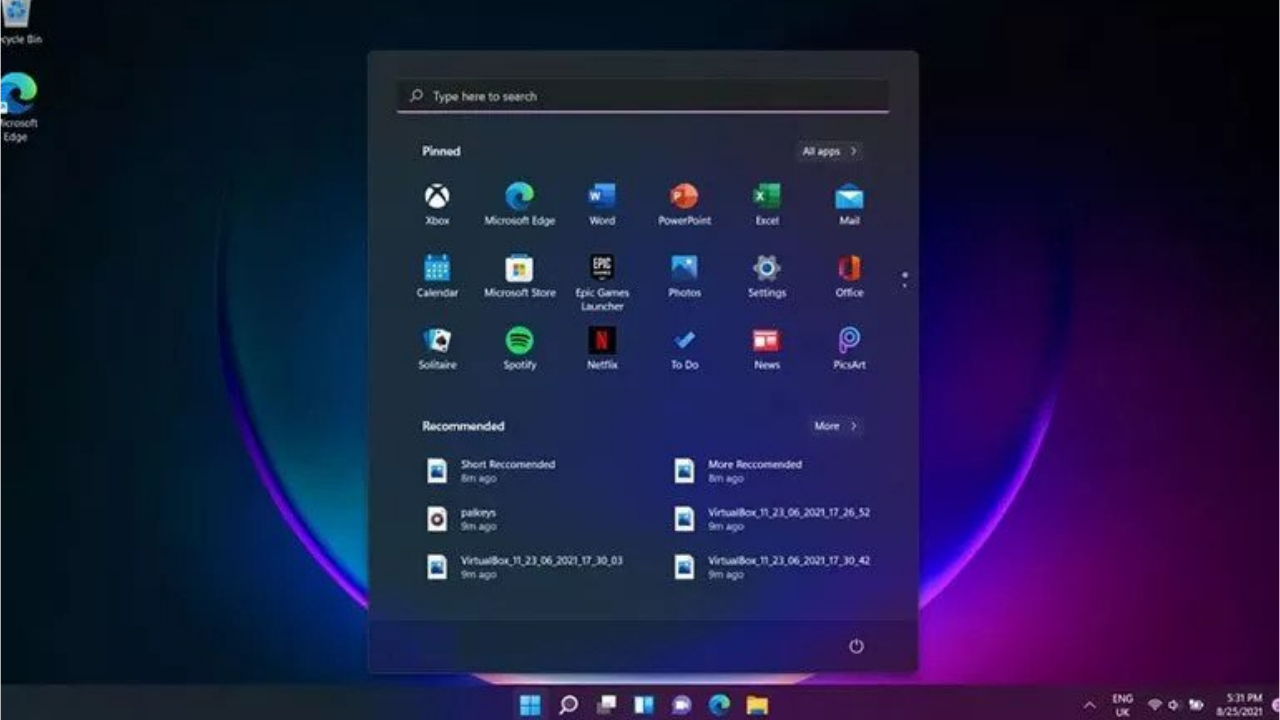
Task: Open the Photos app
Action: click(x=684, y=276)
